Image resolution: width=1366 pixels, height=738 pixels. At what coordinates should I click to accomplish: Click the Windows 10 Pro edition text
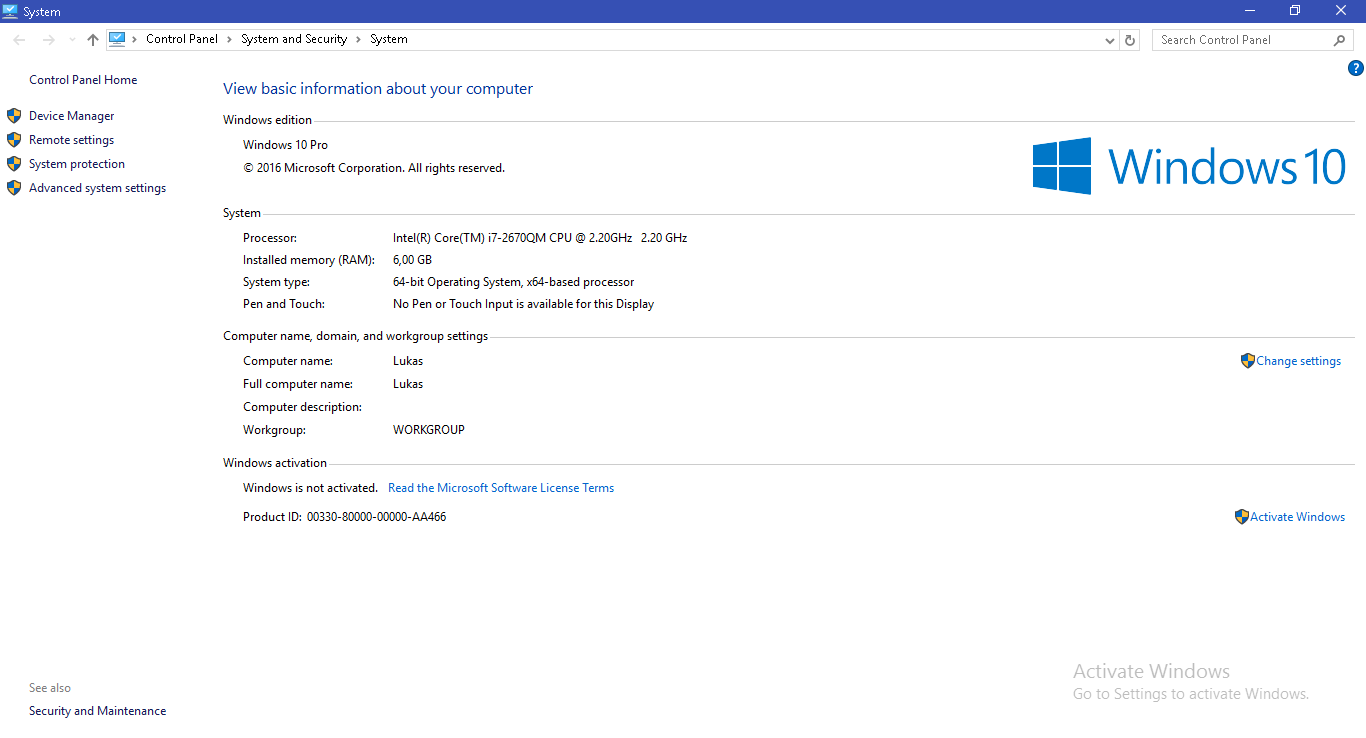285,145
